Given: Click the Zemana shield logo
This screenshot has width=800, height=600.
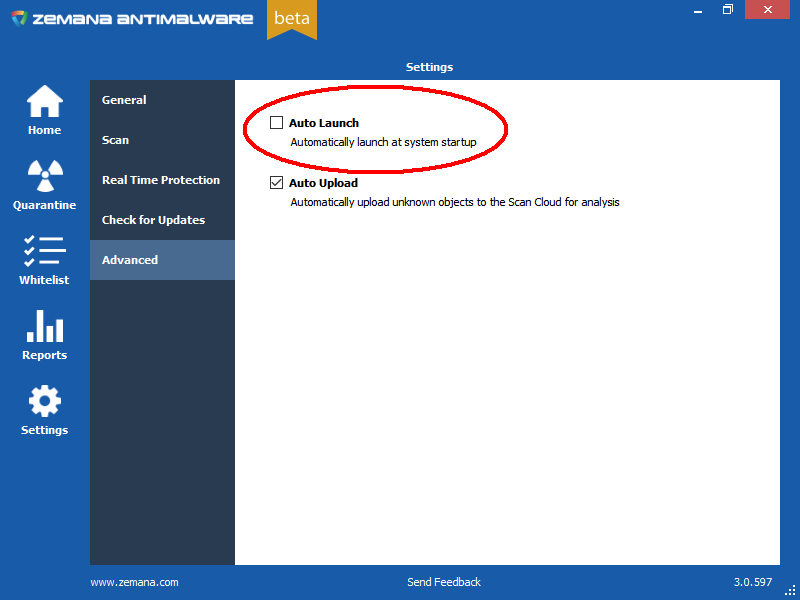Looking at the screenshot, I should [19, 19].
